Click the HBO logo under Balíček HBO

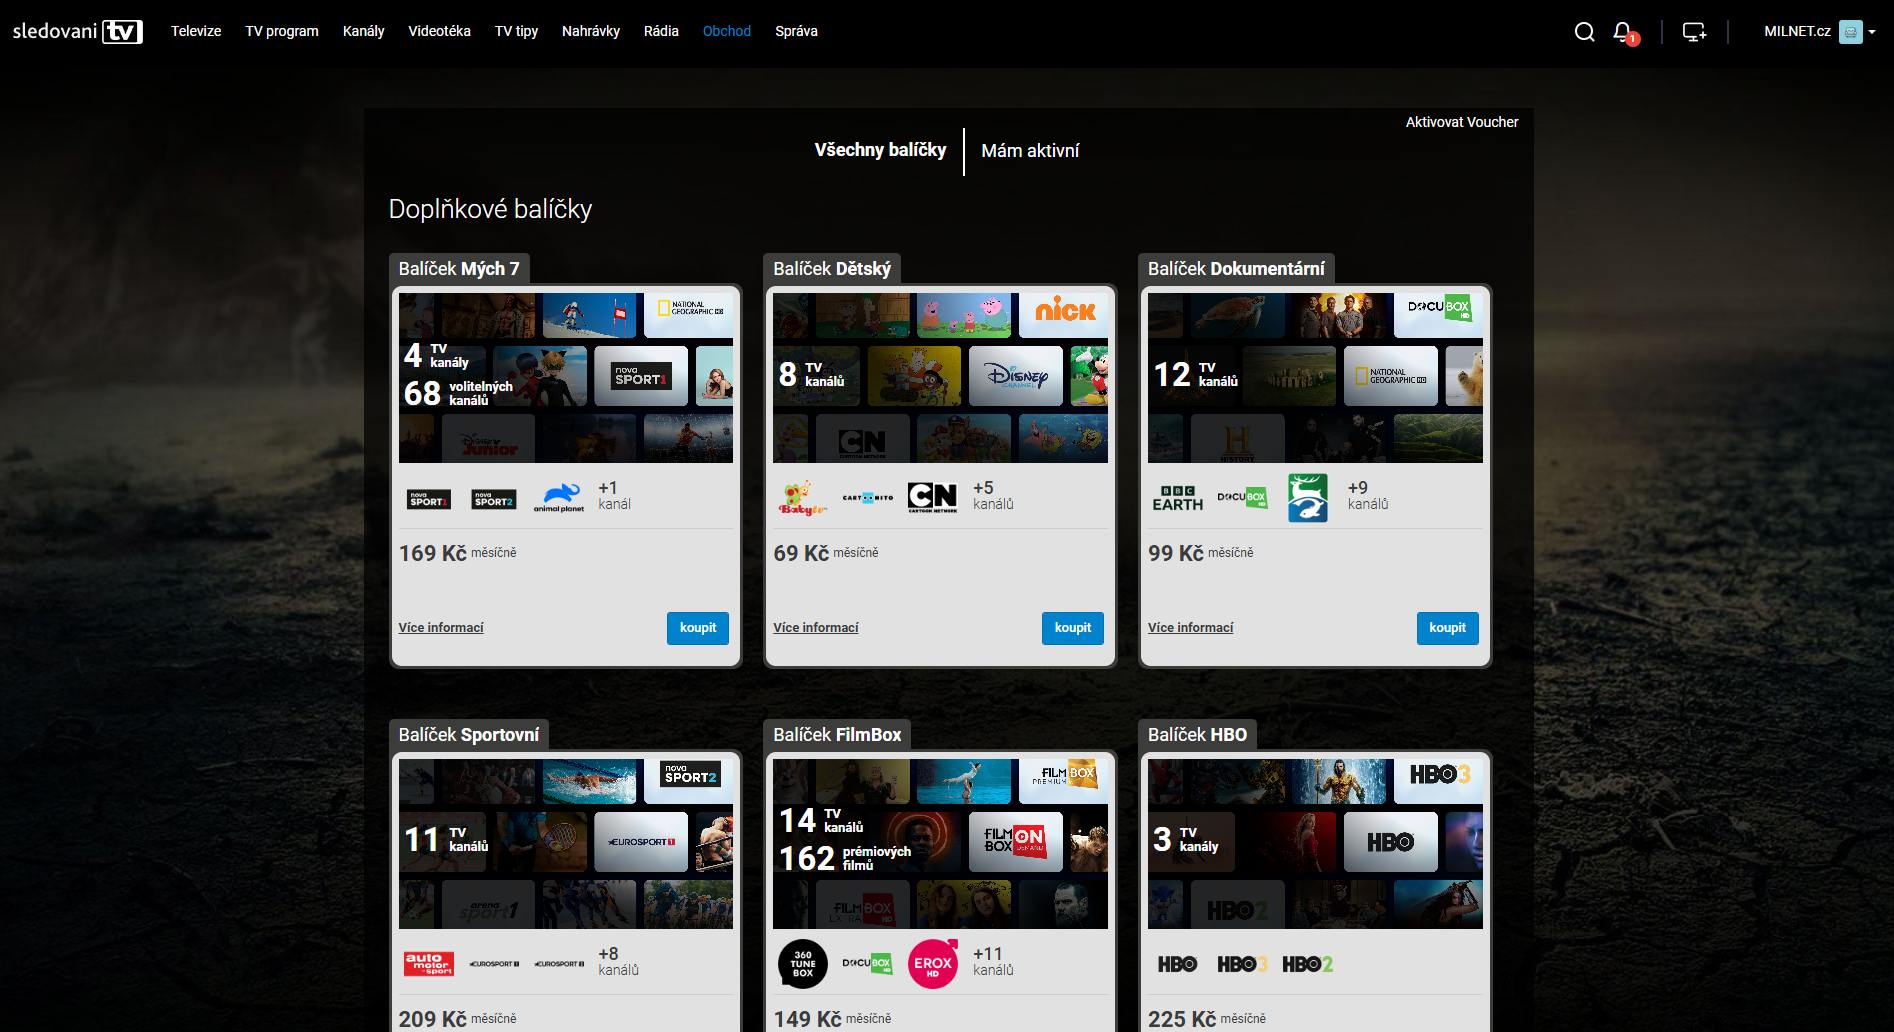click(x=1177, y=964)
